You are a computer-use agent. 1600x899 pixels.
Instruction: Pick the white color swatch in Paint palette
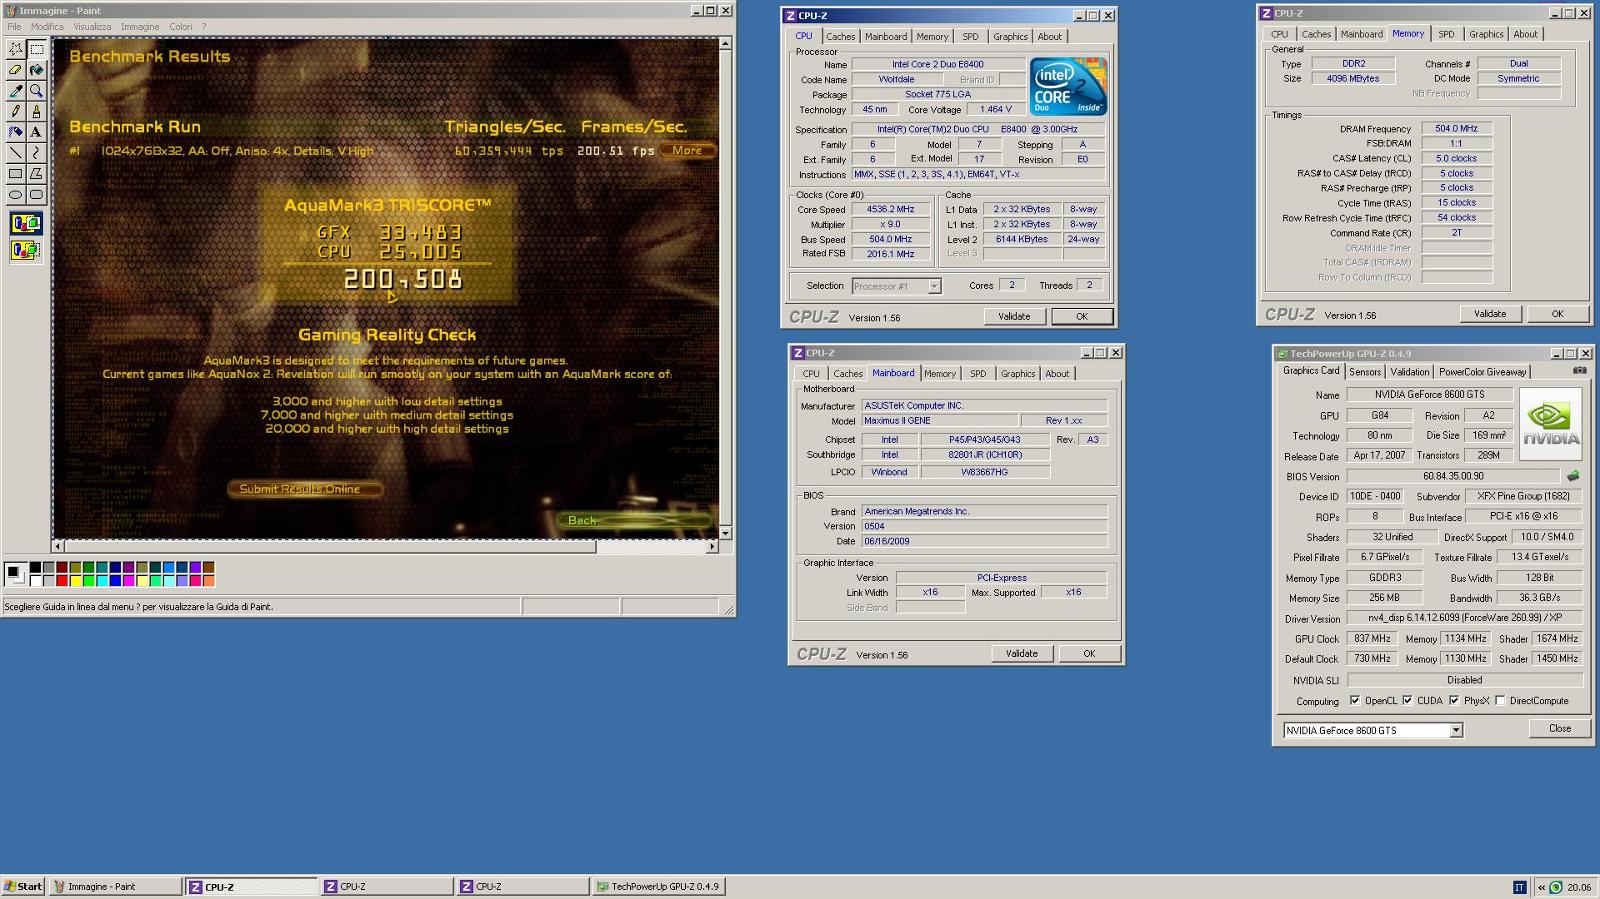35,581
